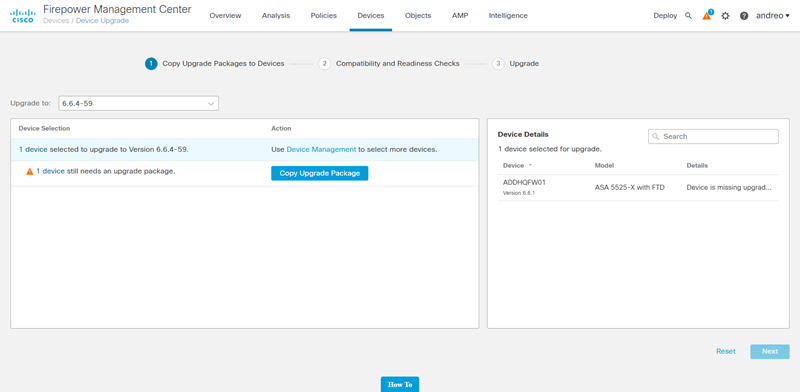The height and width of the screenshot is (392, 800).
Task: Open the Analysis menu
Action: tap(276, 16)
